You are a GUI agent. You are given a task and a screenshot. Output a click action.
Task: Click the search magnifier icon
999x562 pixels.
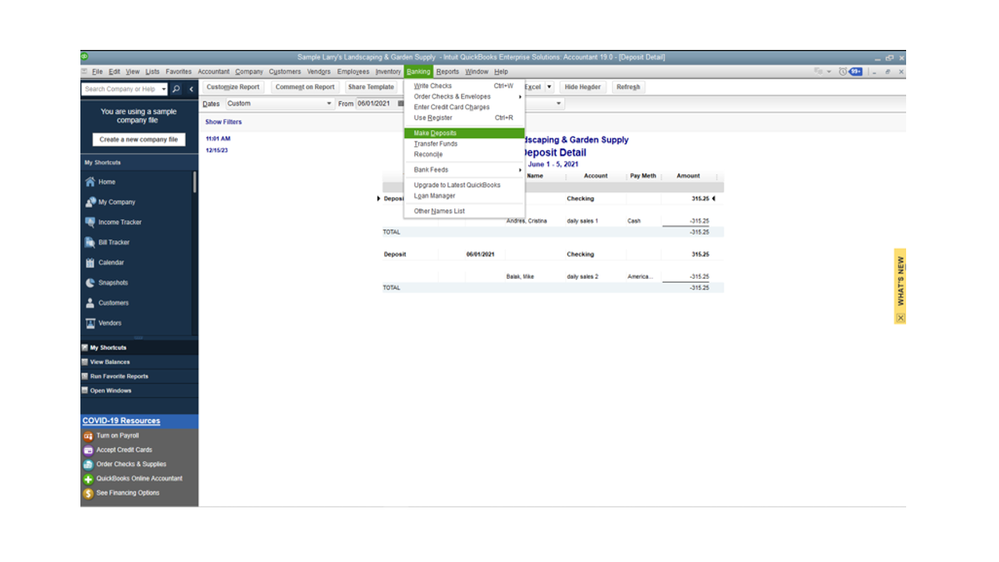(176, 89)
